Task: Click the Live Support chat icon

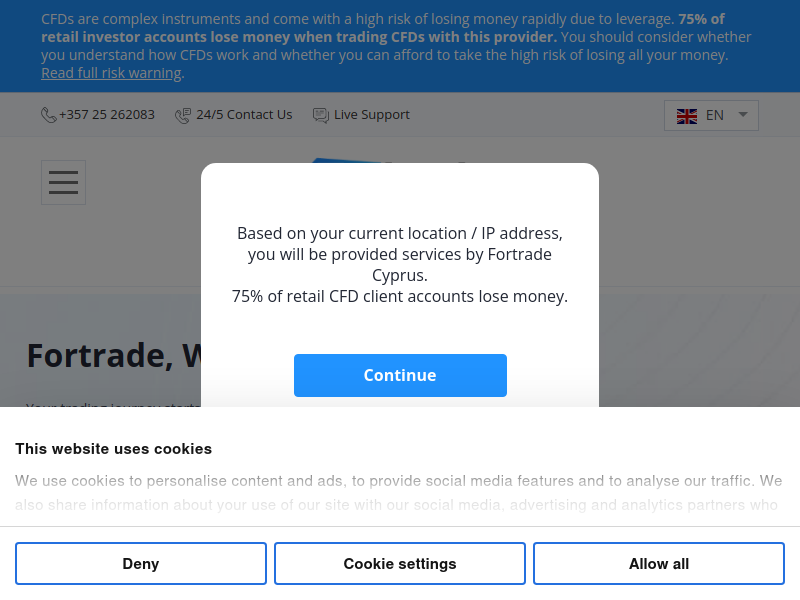Action: coord(320,115)
